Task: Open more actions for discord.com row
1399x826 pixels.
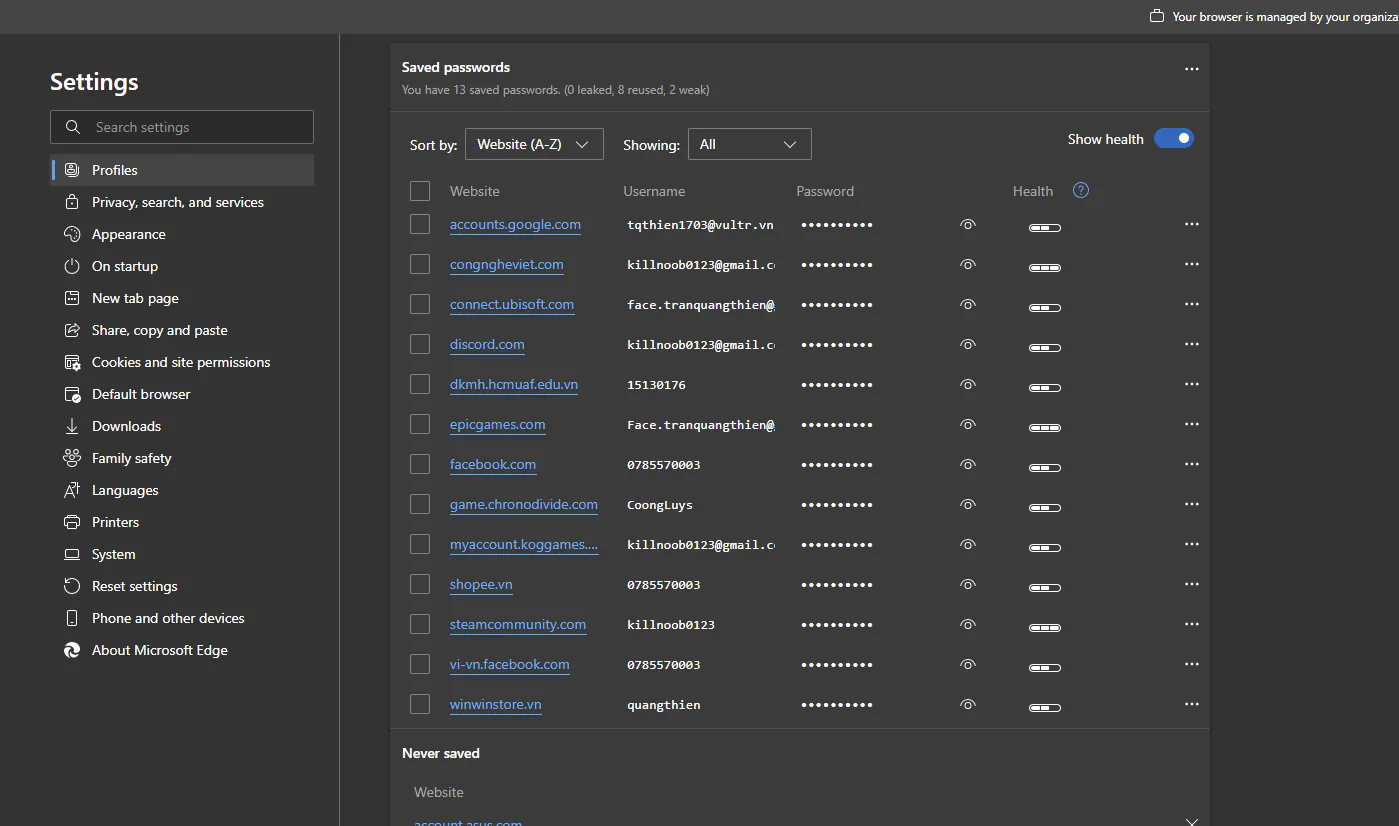Action: 1191,344
